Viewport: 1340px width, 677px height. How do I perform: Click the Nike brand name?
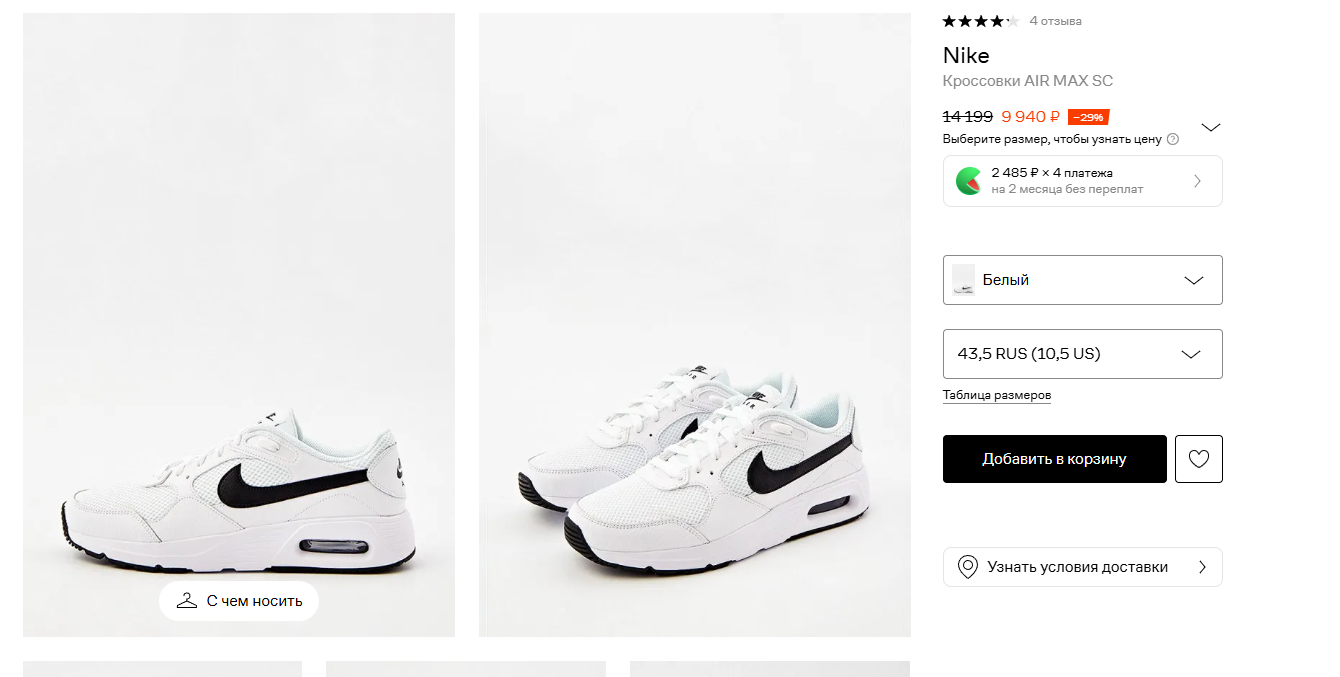tap(966, 55)
